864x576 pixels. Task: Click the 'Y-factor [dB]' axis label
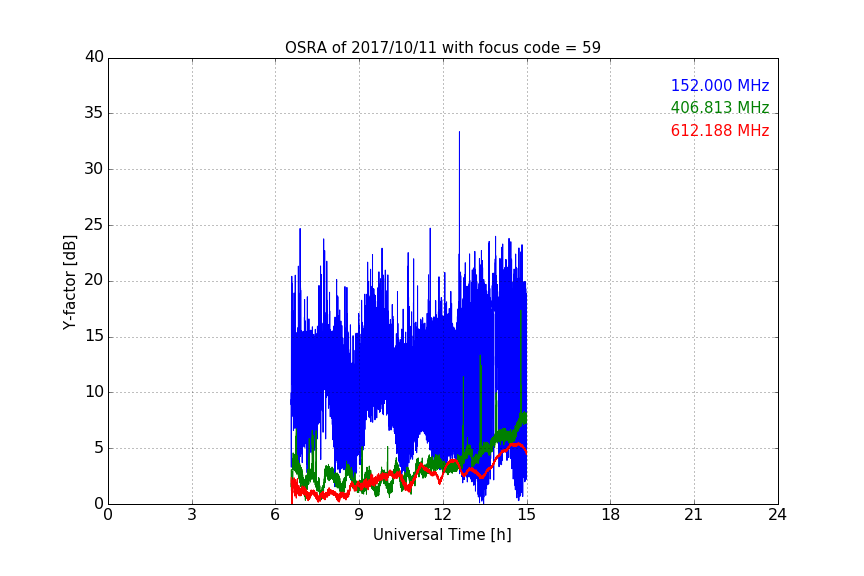[69, 282]
